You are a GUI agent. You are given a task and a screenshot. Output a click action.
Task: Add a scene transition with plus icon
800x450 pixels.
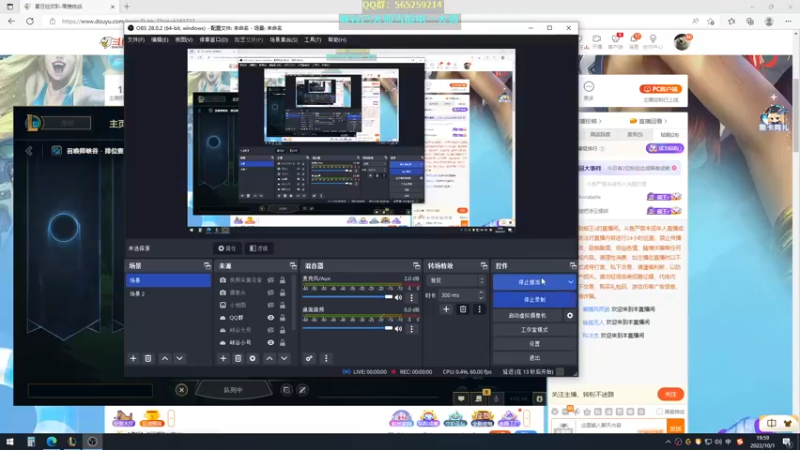click(x=446, y=309)
